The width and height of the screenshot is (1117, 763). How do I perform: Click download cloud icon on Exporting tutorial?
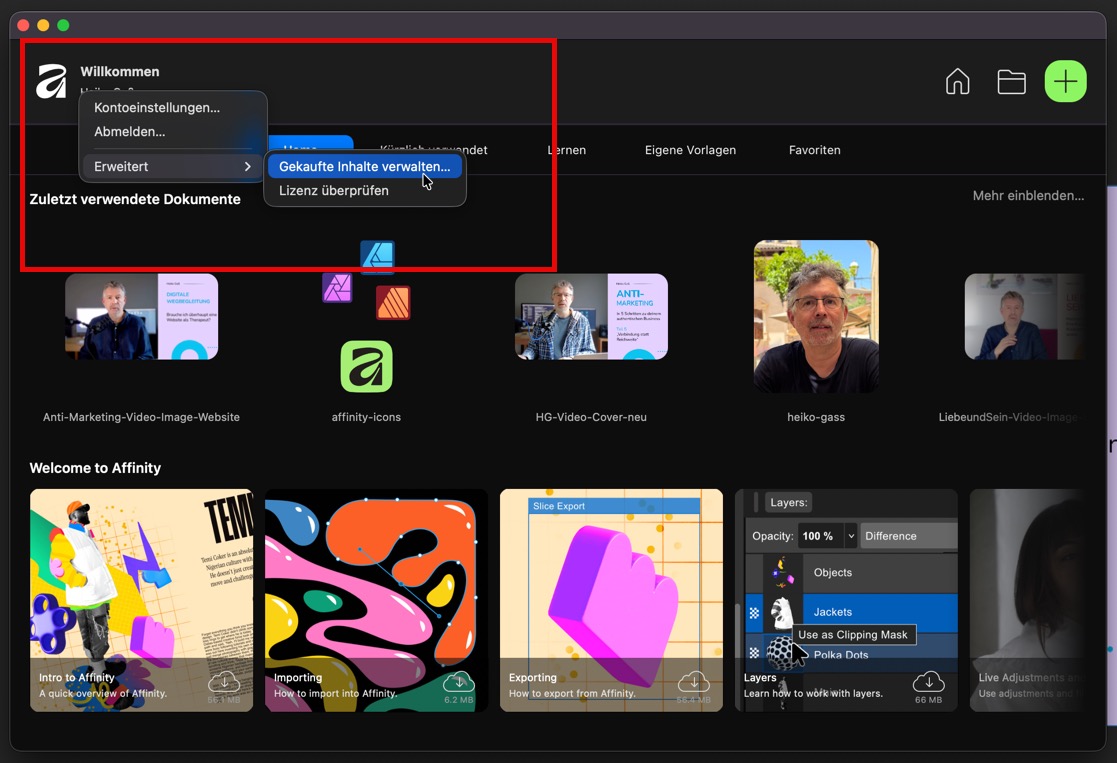[693, 682]
